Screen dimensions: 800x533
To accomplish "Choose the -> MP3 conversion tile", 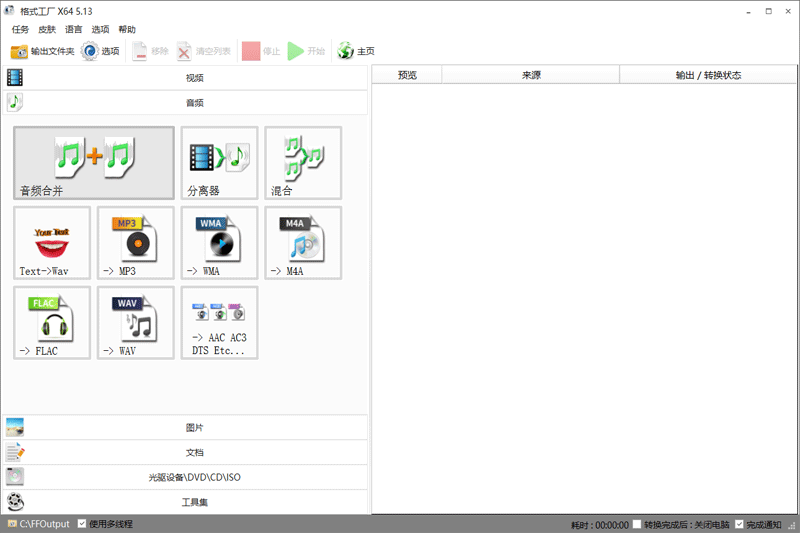I will coord(136,243).
